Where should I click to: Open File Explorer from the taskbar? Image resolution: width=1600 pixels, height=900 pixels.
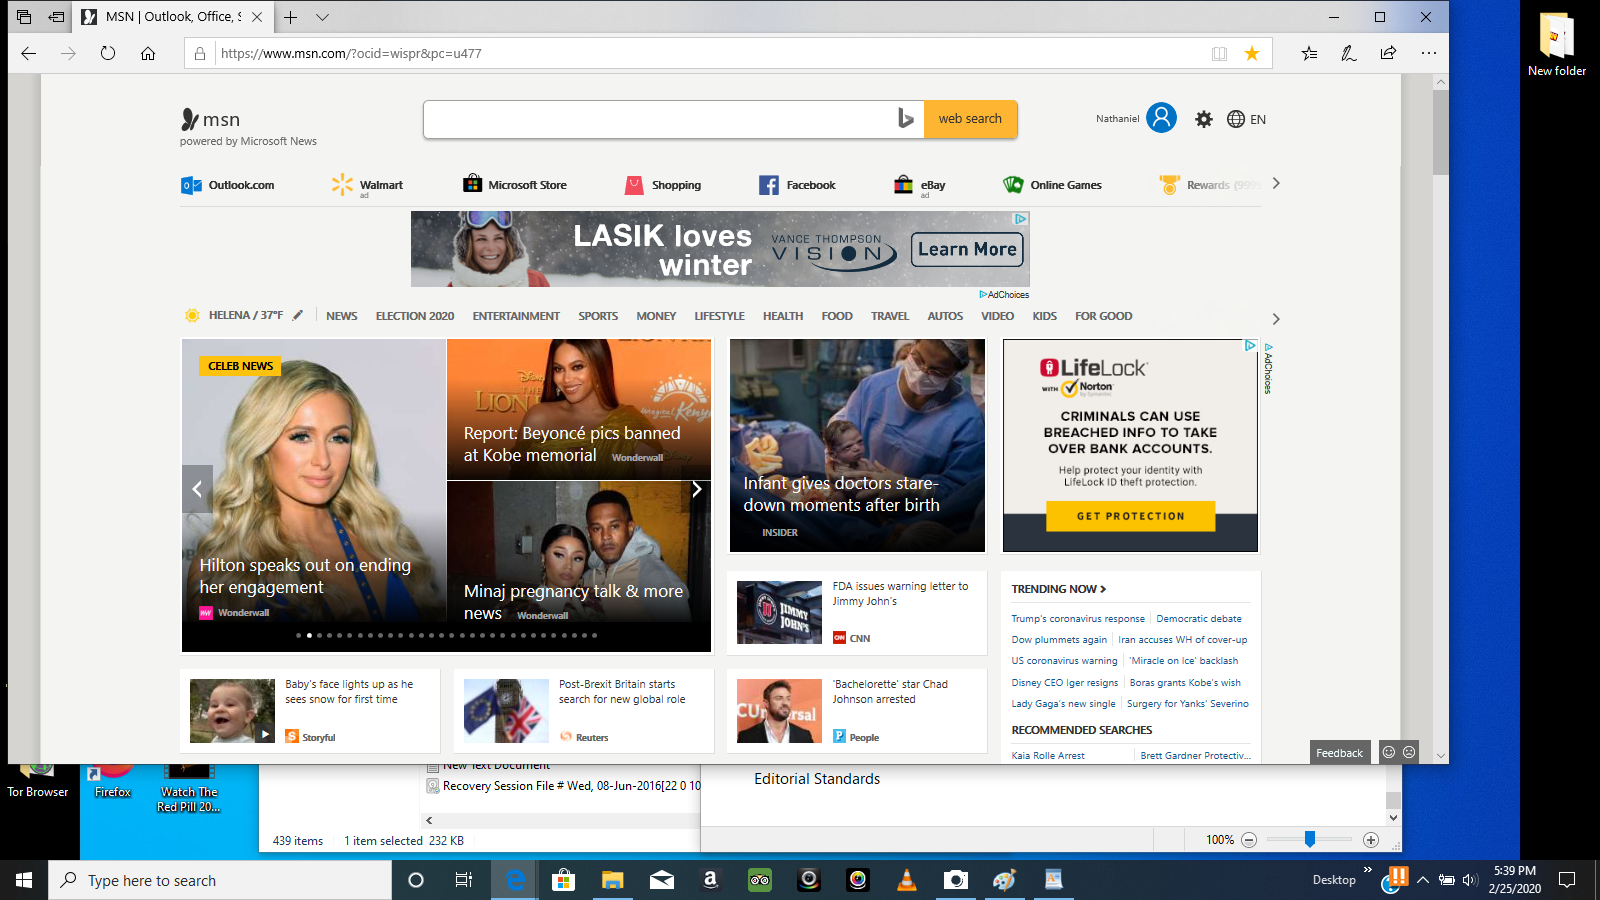pos(612,880)
